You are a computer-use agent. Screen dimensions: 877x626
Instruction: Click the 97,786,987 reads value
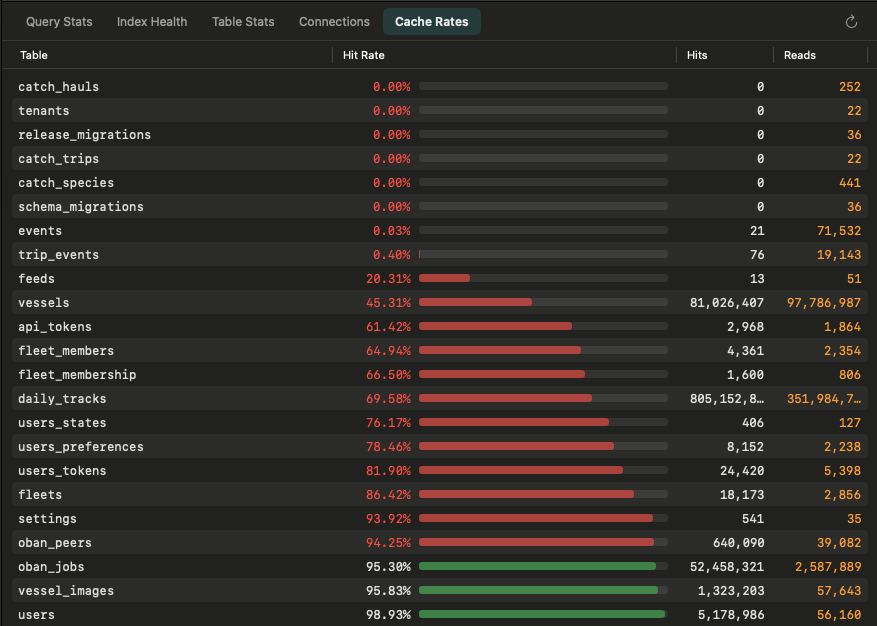coord(824,303)
